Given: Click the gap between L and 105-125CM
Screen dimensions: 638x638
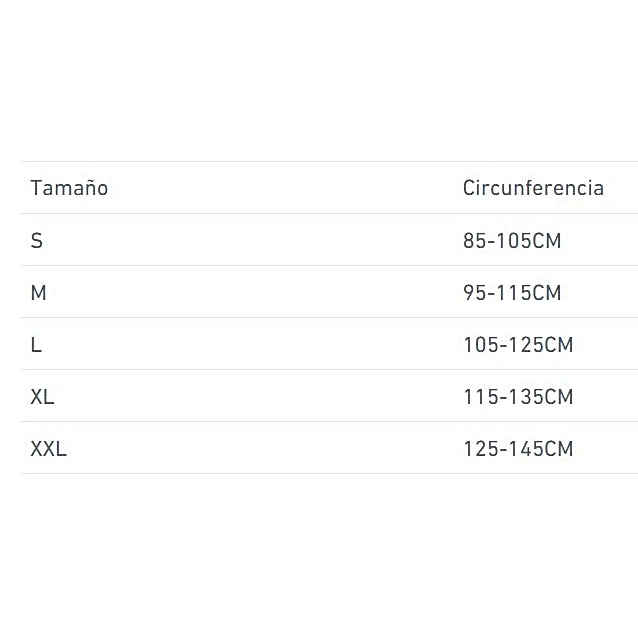Looking at the screenshot, I should tap(250, 345).
